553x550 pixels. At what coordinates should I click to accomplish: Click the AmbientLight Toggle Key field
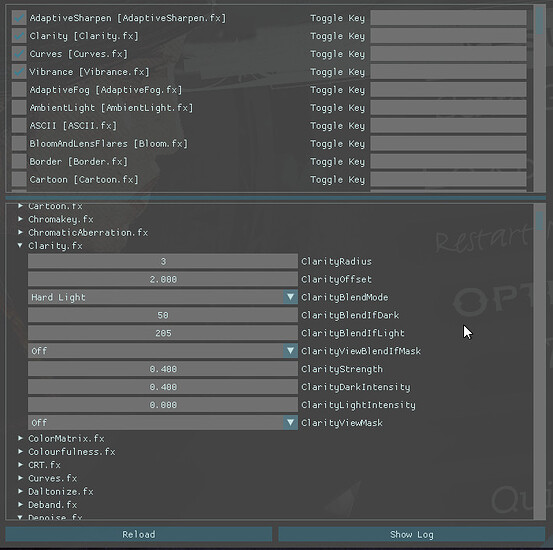point(448,108)
